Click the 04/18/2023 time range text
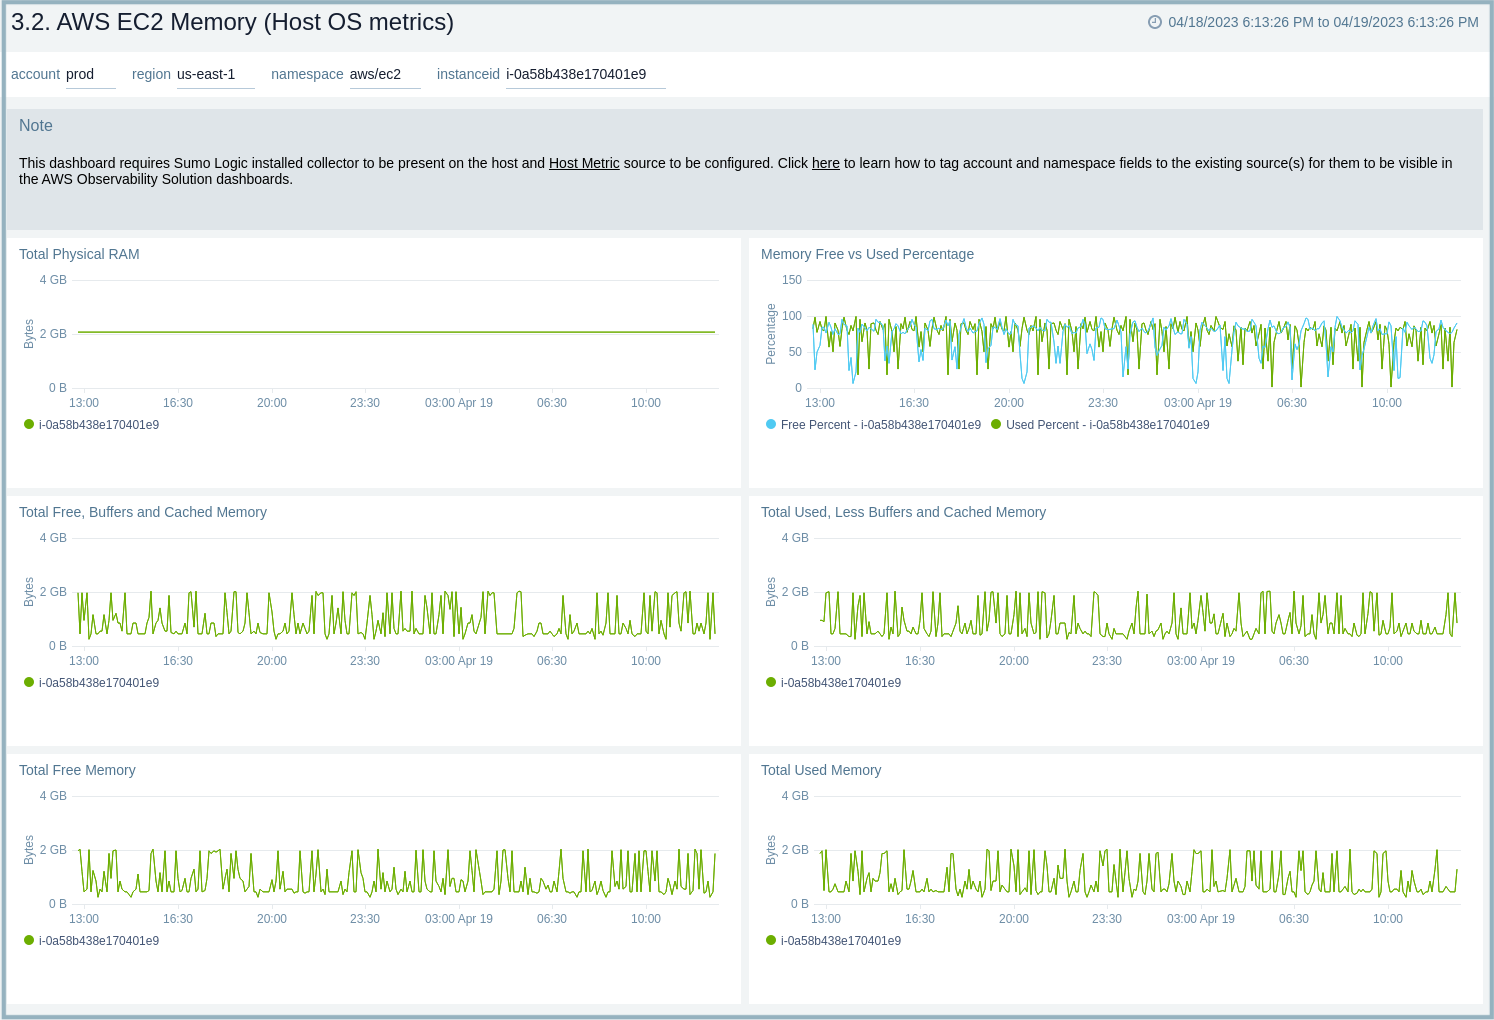 click(1320, 22)
